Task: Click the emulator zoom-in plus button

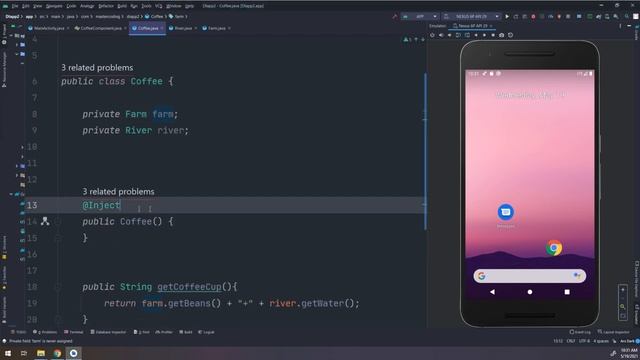Action: point(622,289)
